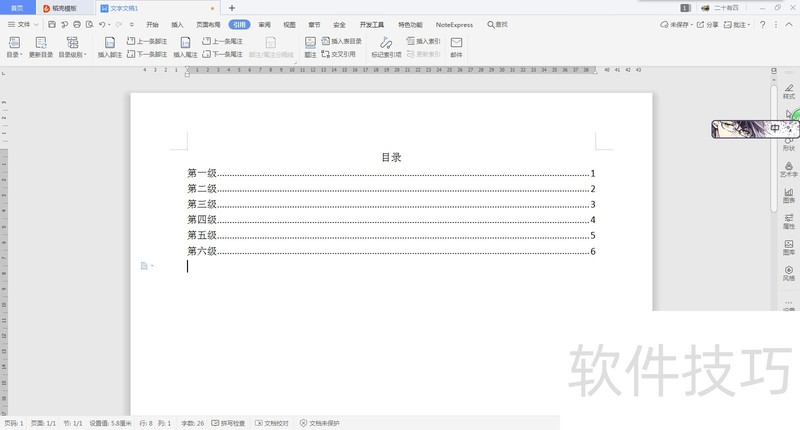
Task: Click the 更新目录 update icon
Action: point(41,47)
